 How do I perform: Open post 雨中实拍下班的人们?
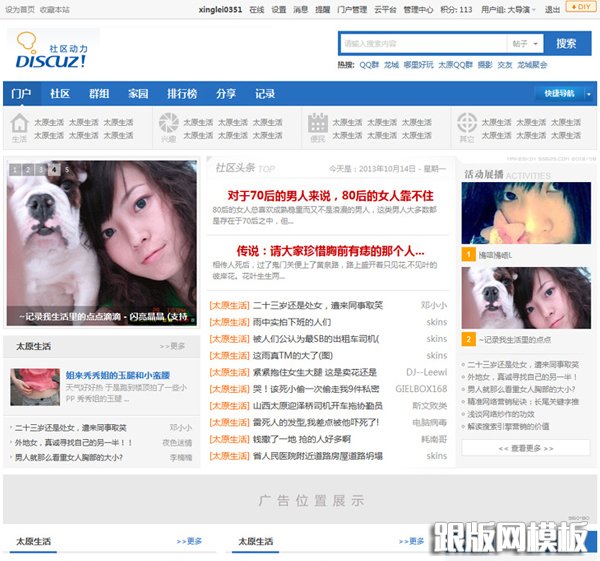292,322
